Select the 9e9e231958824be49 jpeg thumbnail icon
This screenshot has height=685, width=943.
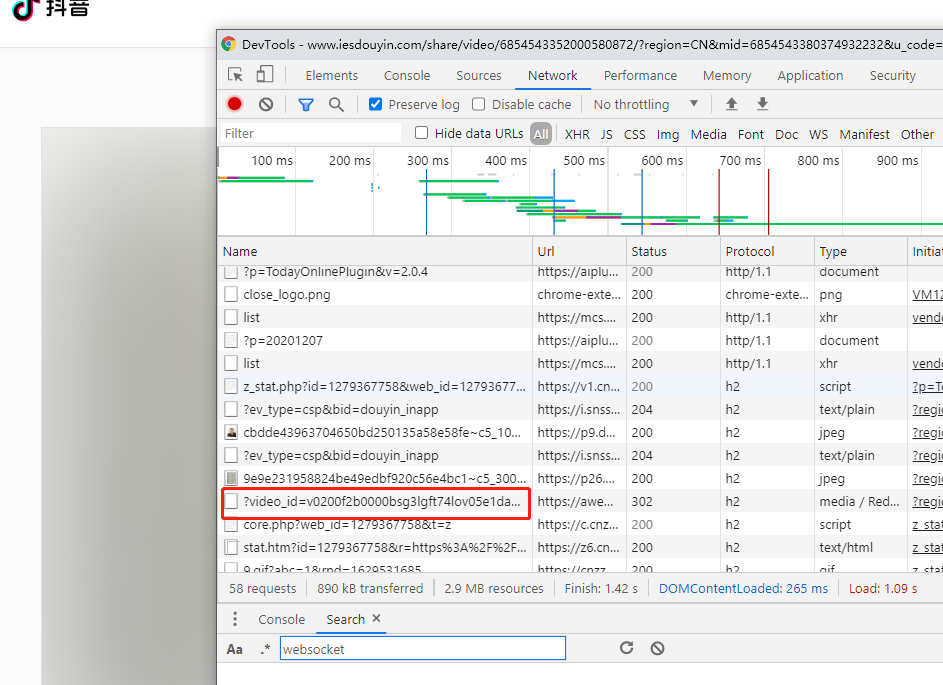point(231,478)
